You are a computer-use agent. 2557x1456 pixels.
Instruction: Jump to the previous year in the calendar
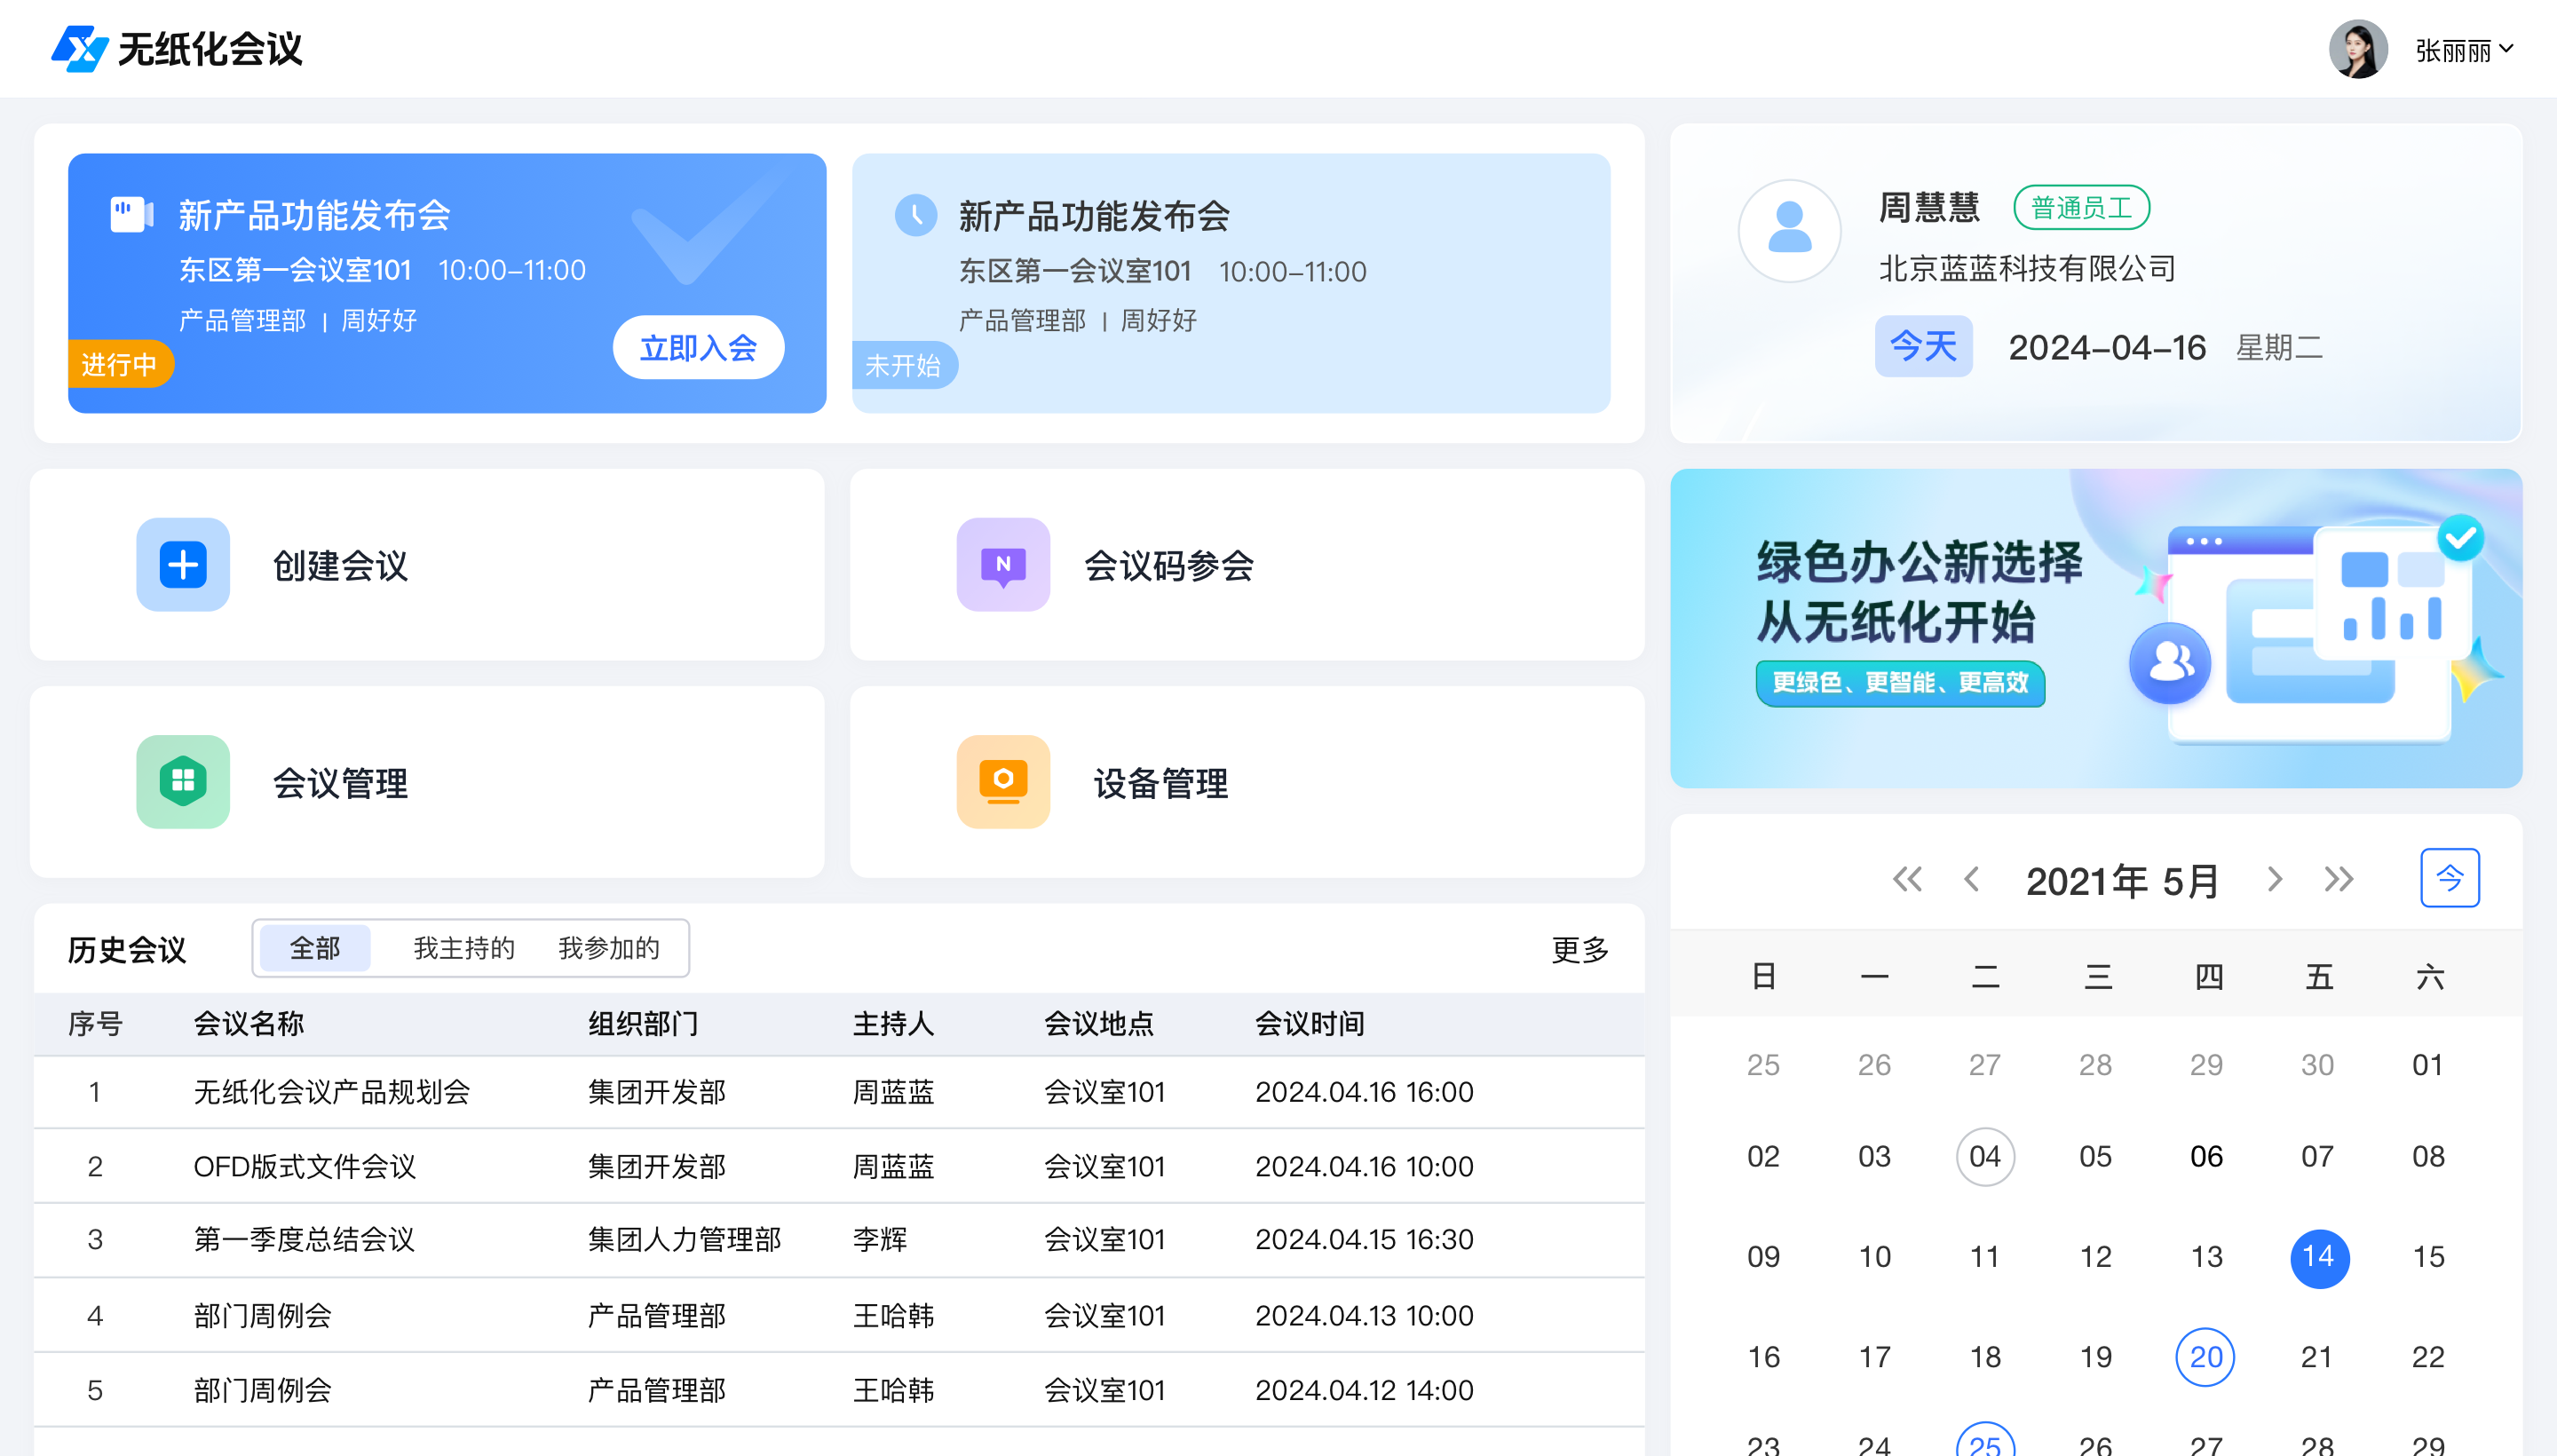point(1907,879)
